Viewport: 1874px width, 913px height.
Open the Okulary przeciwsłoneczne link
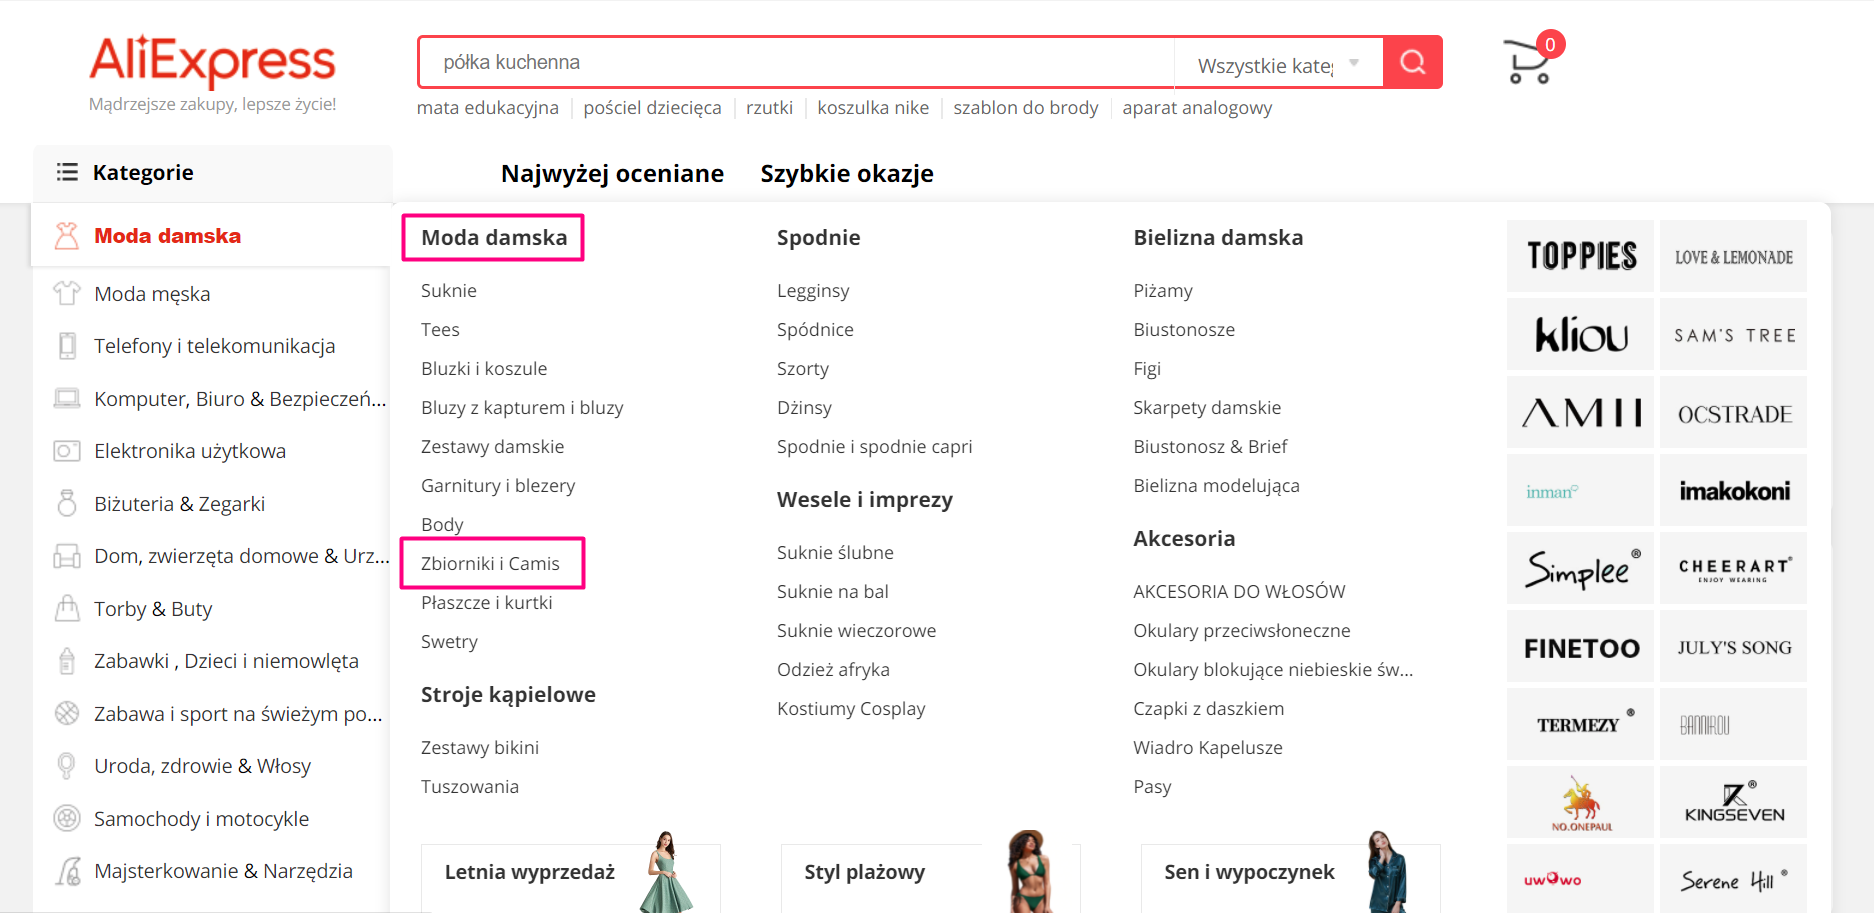[1241, 630]
